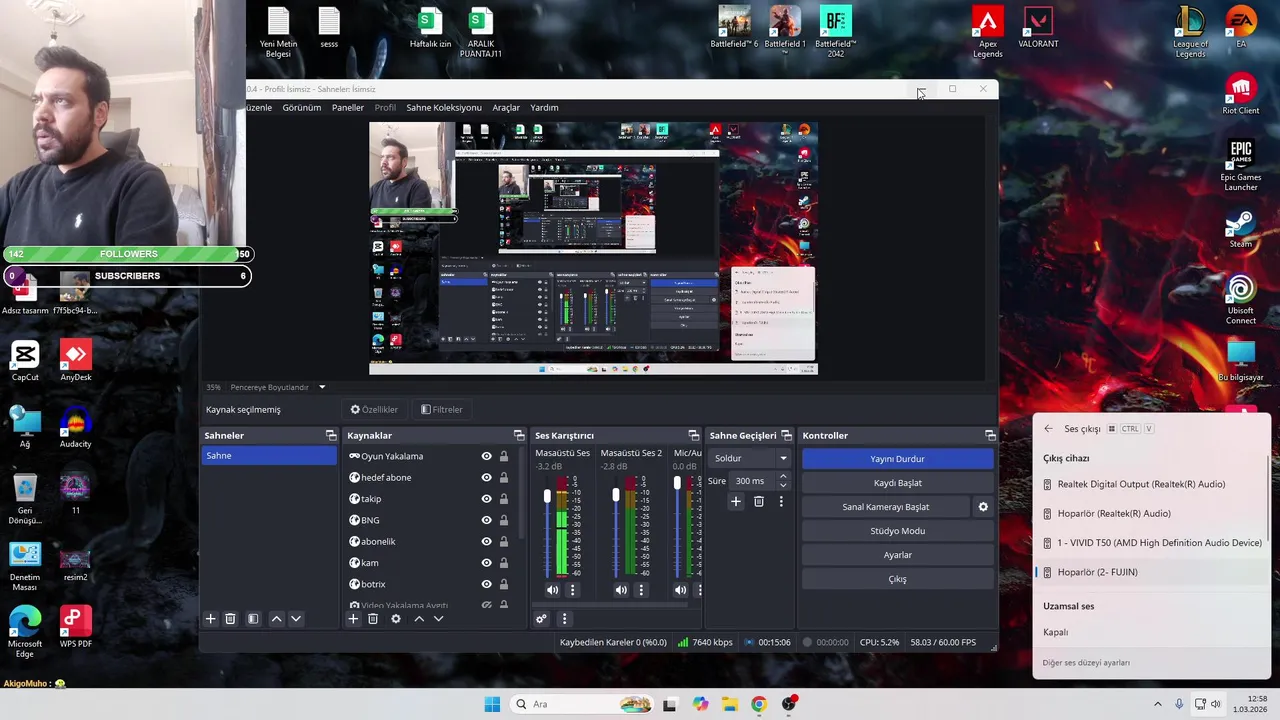This screenshot has height=720, width=1280.
Task: Open transition properties three-dots icon
Action: tap(781, 501)
